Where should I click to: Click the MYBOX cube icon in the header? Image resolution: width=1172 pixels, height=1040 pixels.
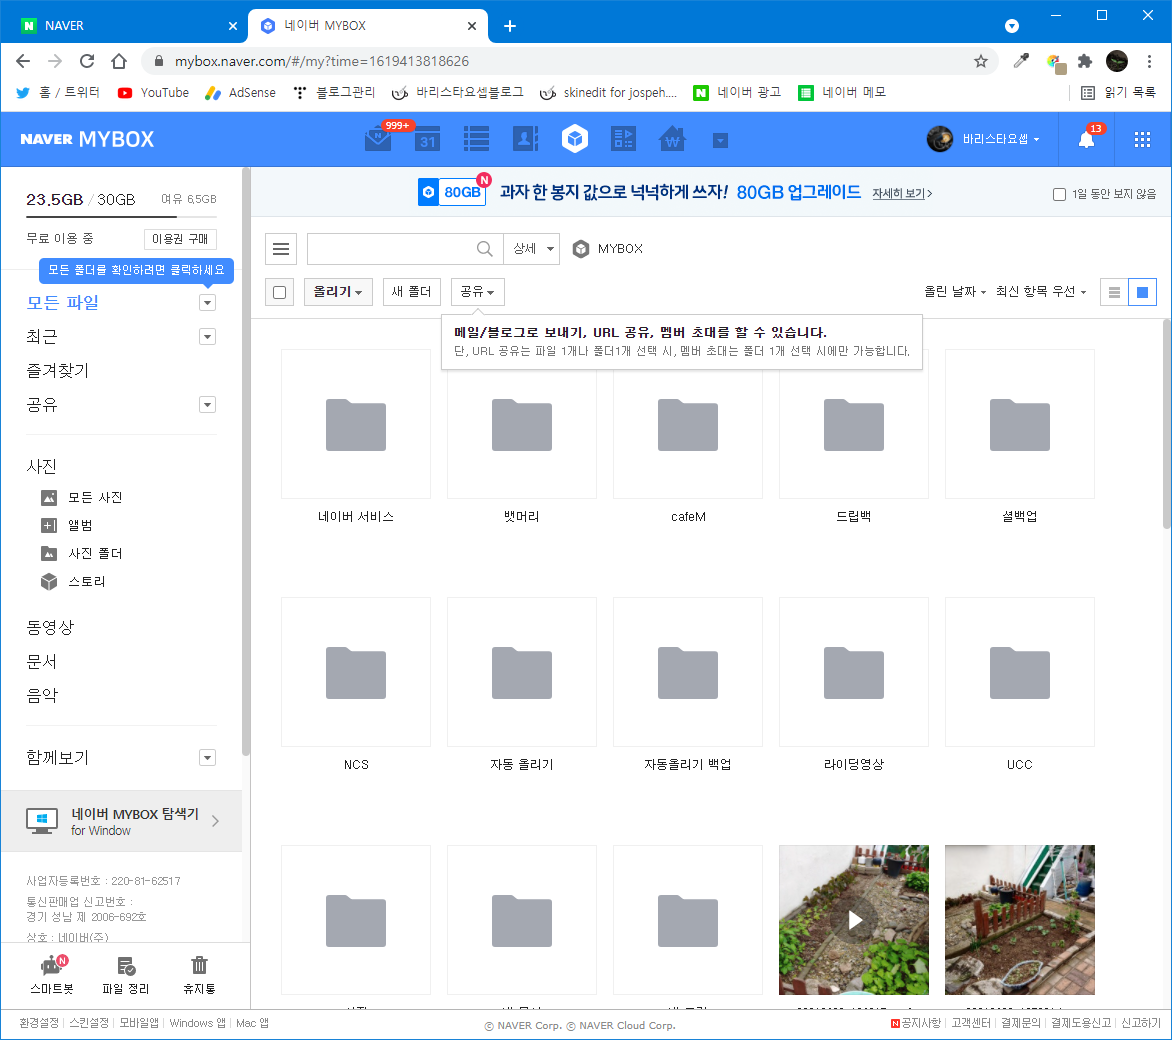point(575,139)
